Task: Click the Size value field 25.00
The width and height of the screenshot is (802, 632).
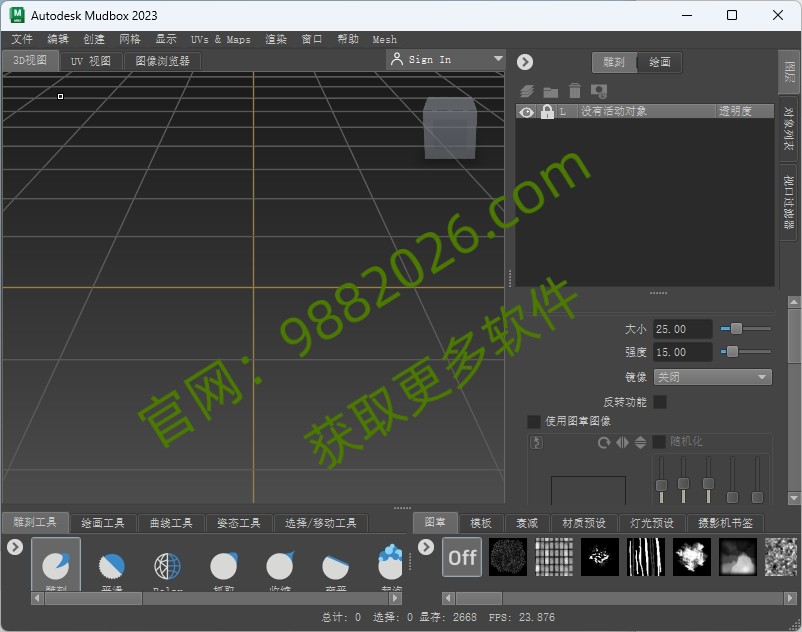Action: click(683, 329)
